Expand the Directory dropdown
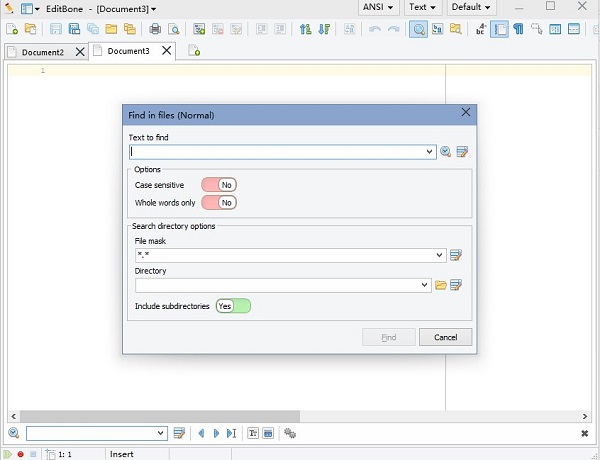 coord(424,285)
